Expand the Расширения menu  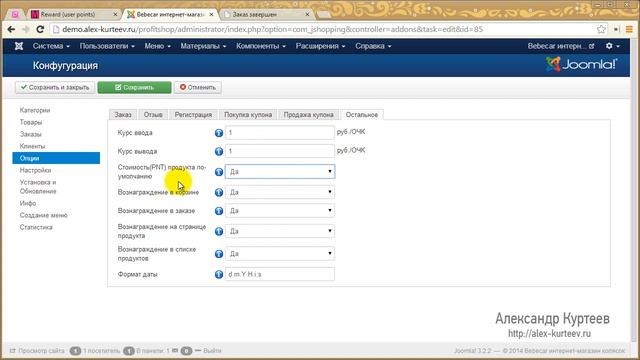(x=320, y=46)
